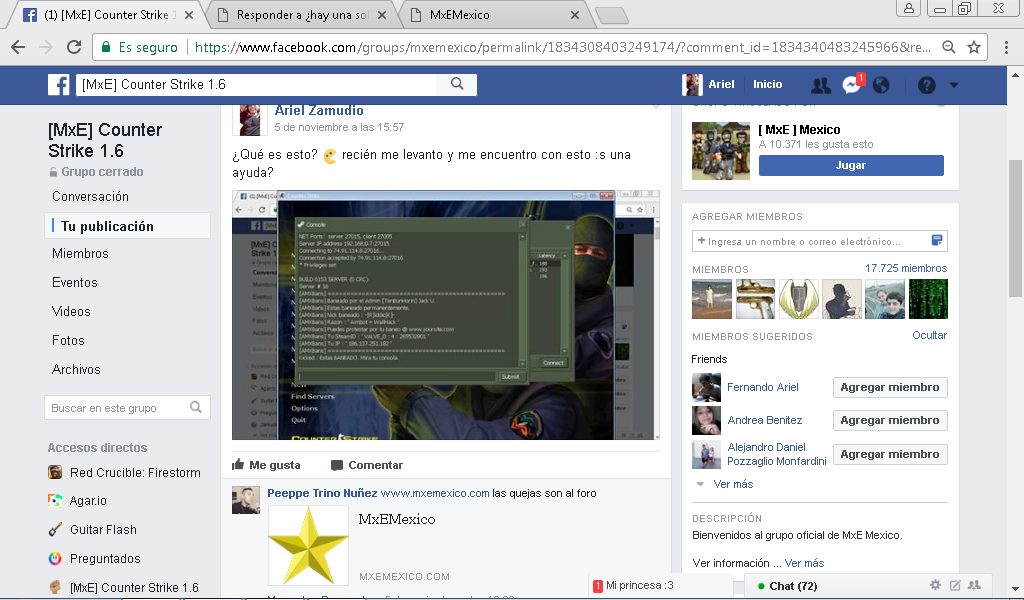1024x600 pixels.
Task: Switch to the 'Responder a ¿hay una sol' tab
Action: (x=303, y=15)
